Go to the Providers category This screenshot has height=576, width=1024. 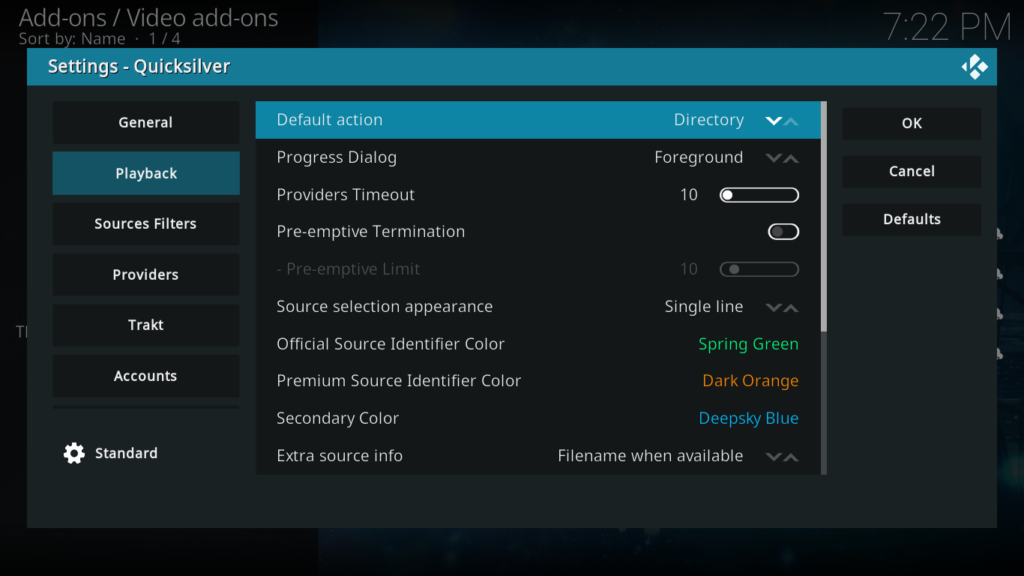(x=145, y=274)
